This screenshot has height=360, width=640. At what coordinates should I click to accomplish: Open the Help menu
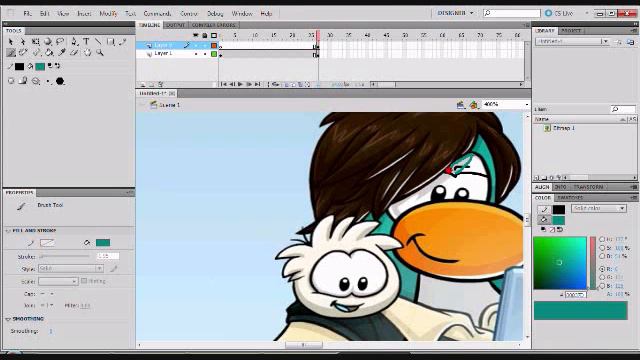point(266,13)
